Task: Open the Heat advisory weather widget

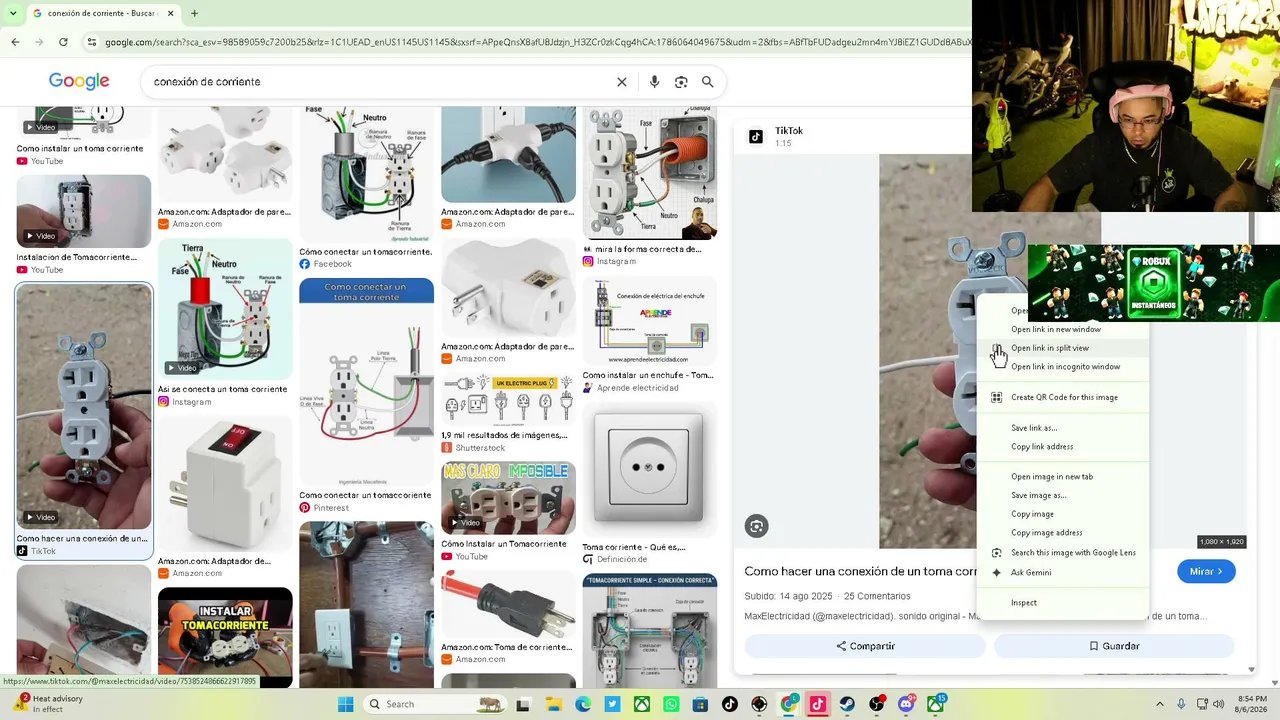Action: [x=48, y=704]
